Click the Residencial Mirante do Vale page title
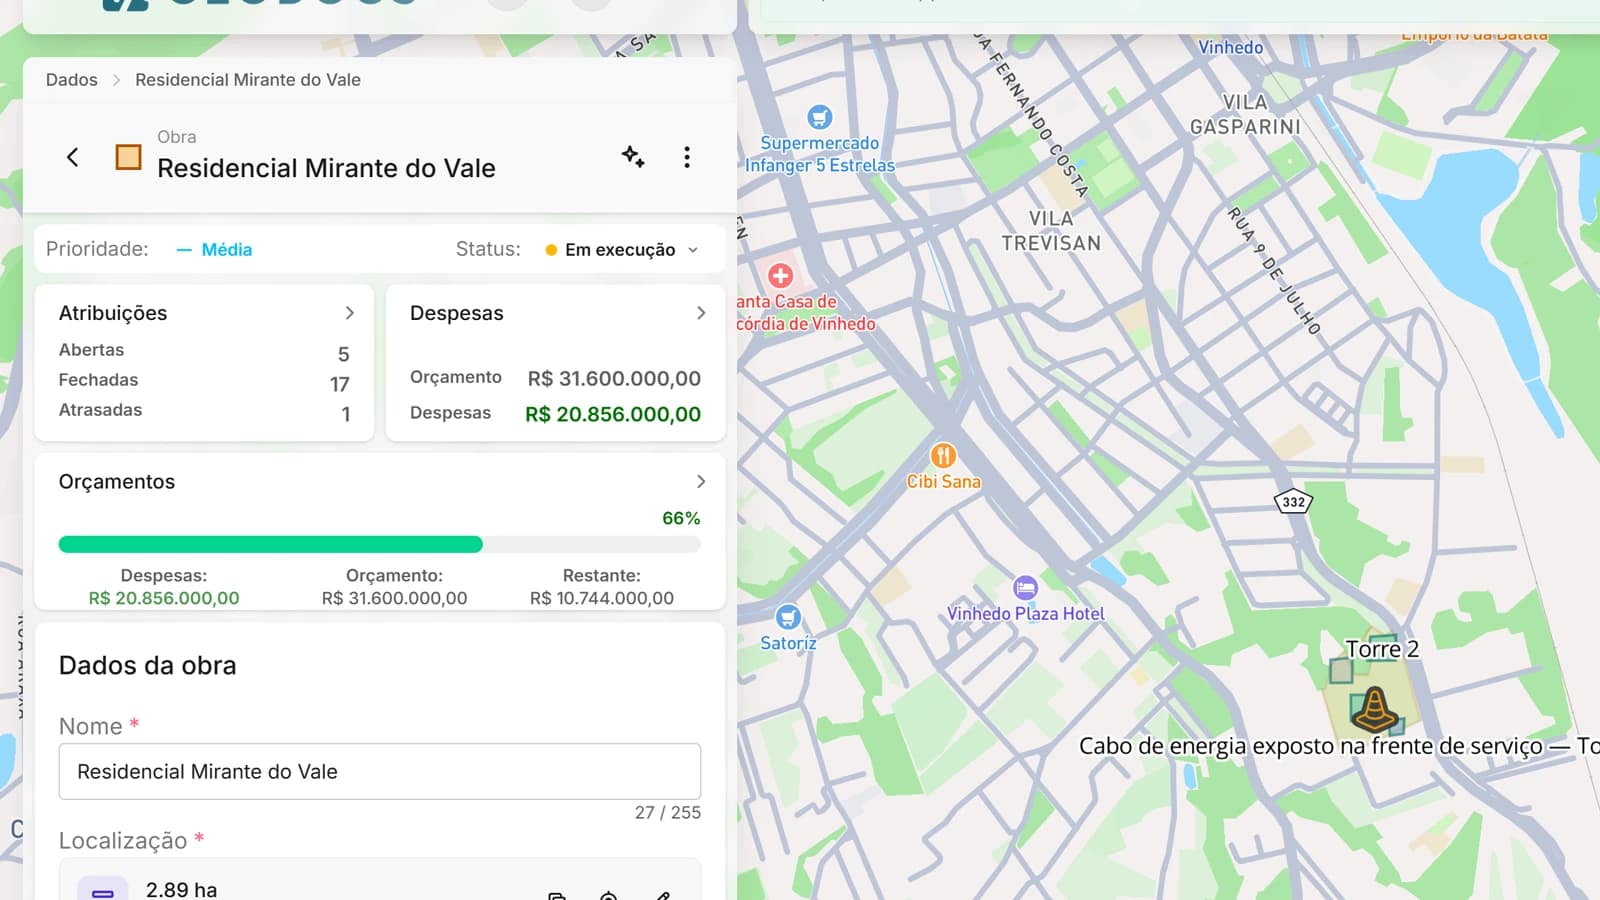Screen dimensions: 1600x900 click(326, 168)
